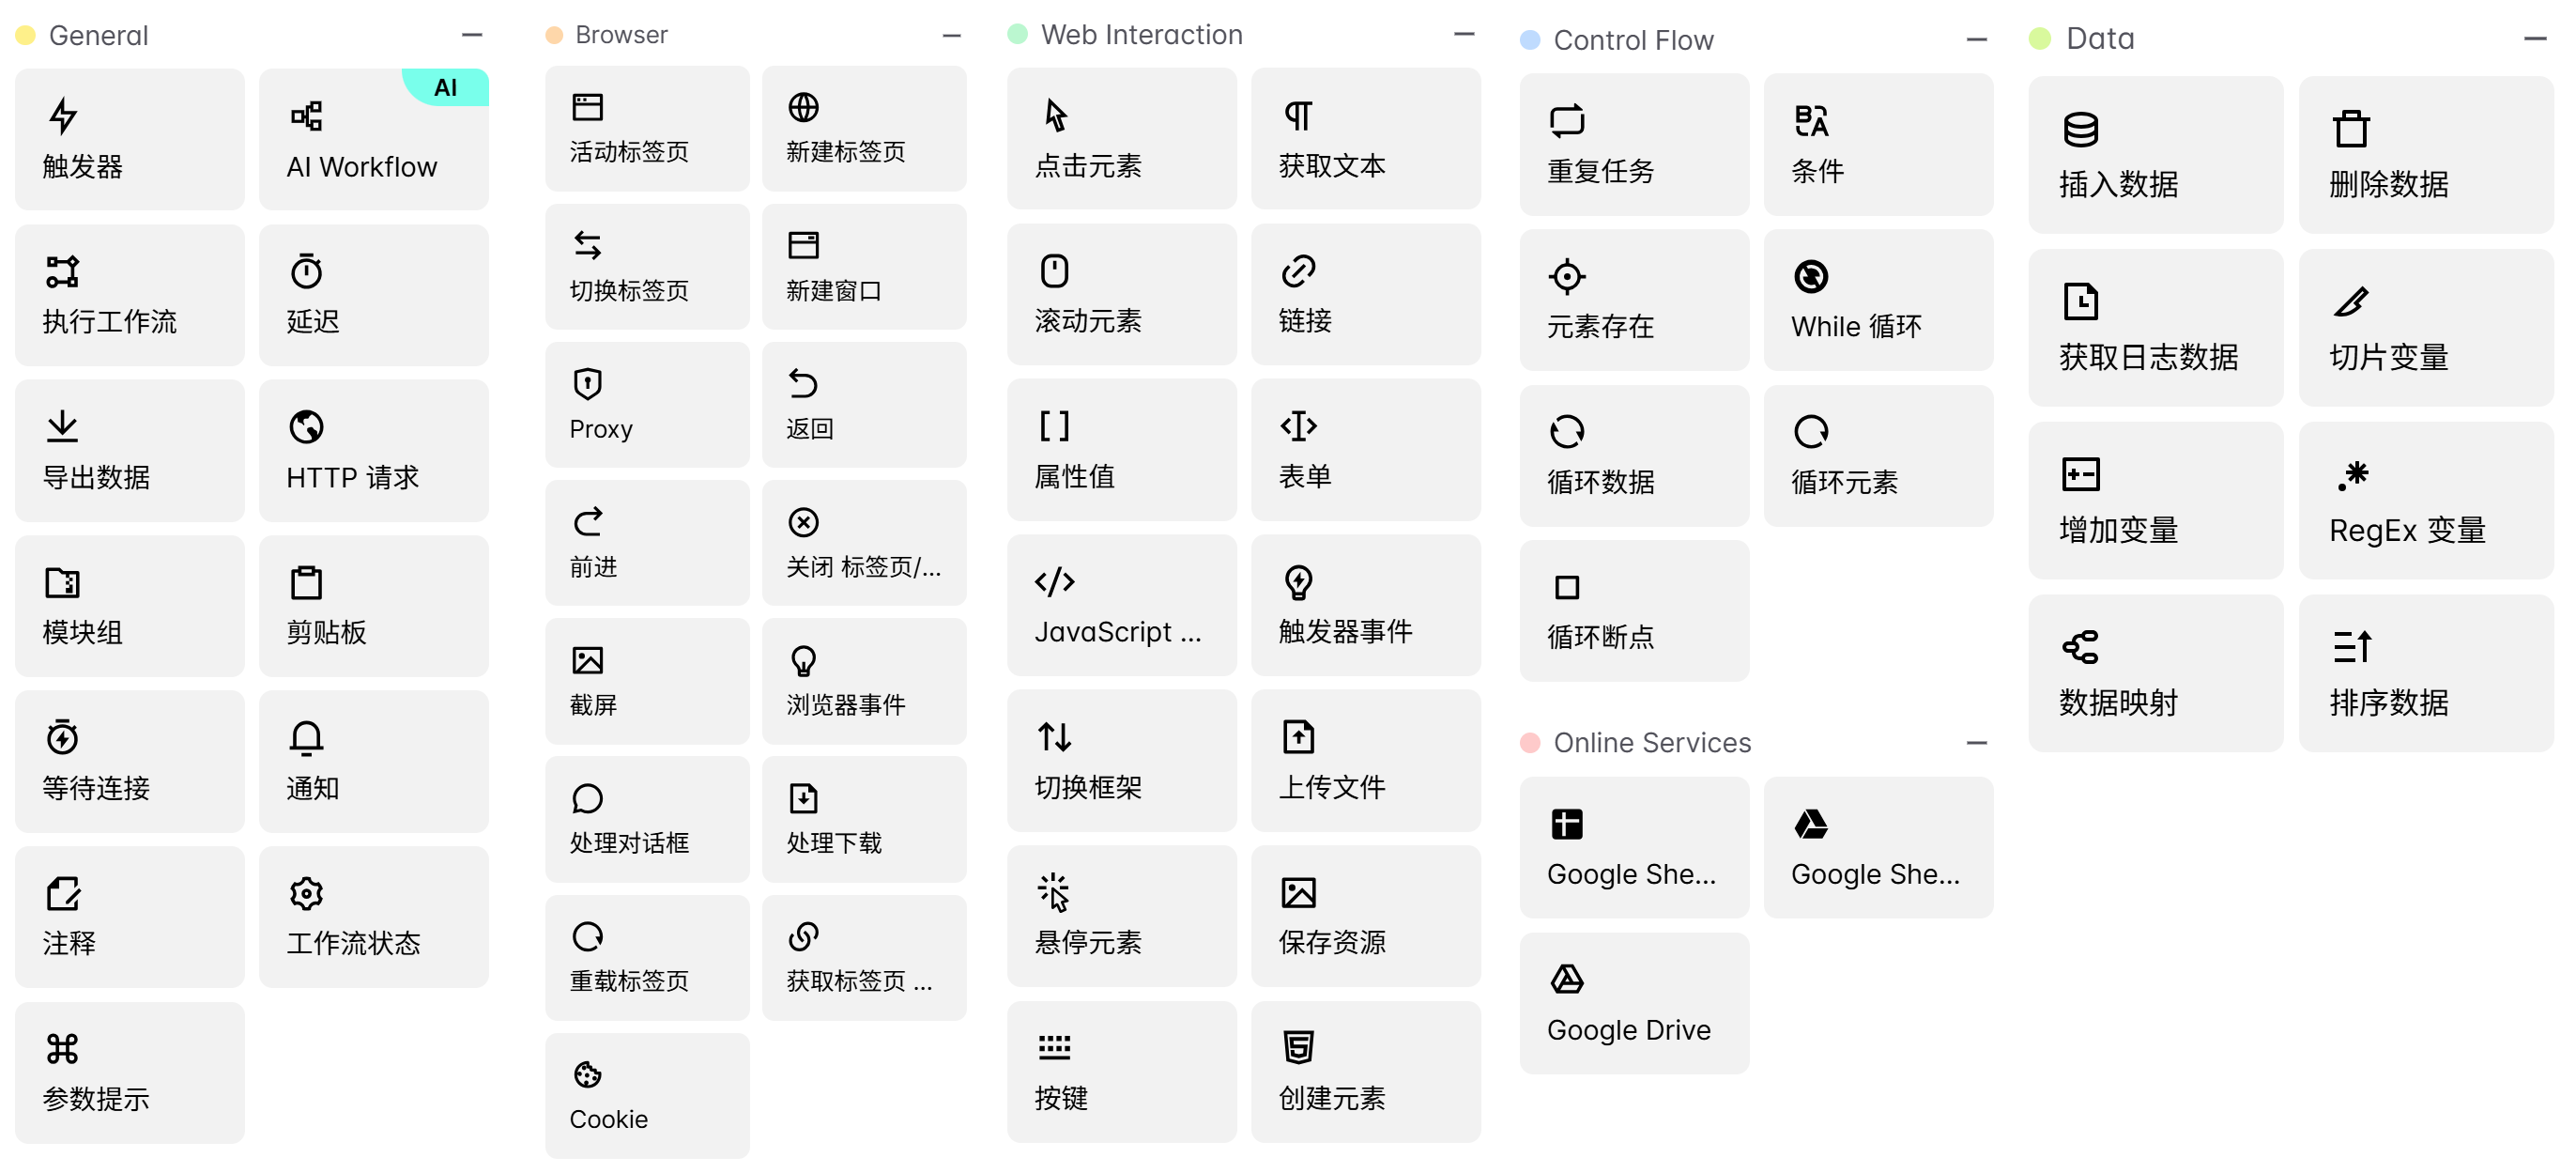Click the 创建元素 HTML5 block
Screen dimensions: 2576x1173
coord(1365,1072)
